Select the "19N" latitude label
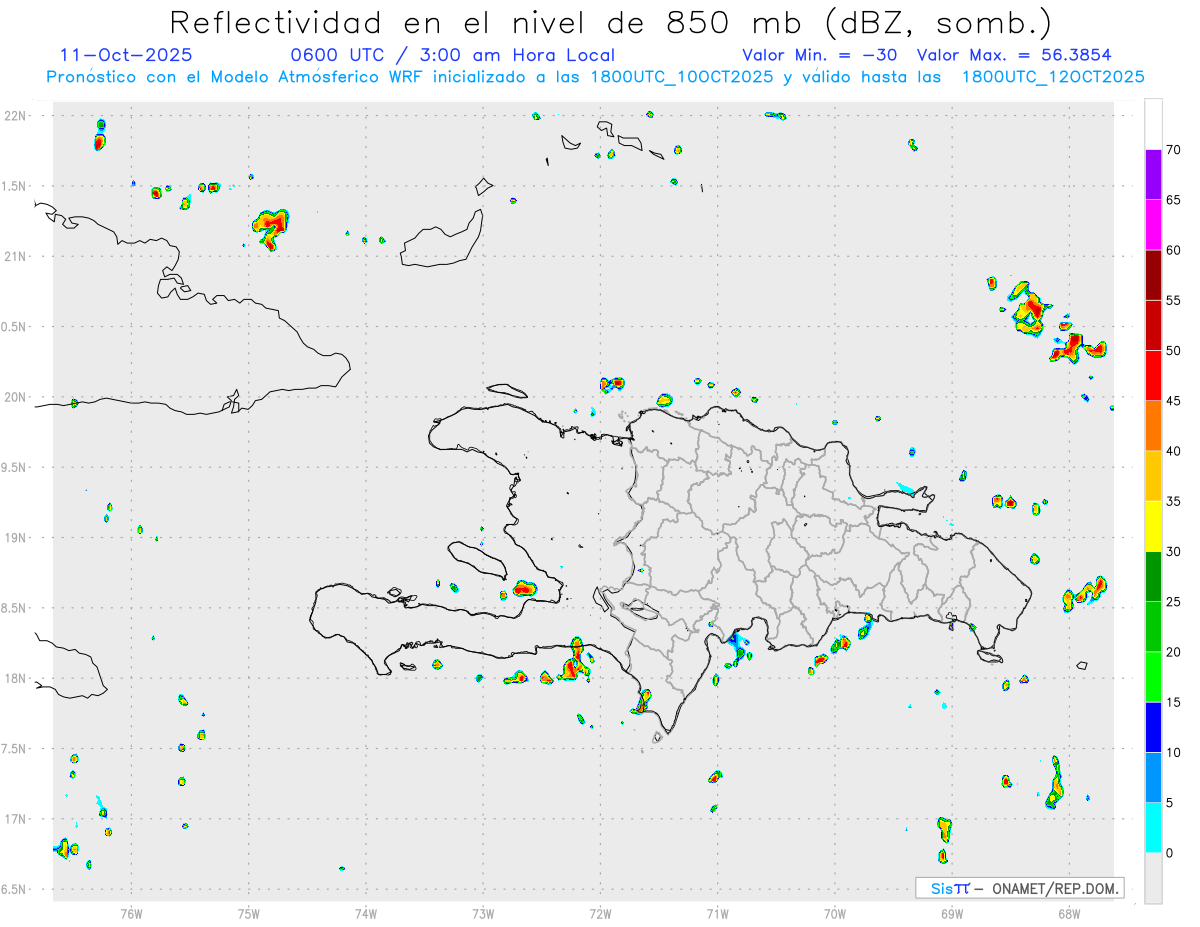Viewport: 1200px width, 927px height. tap(16, 538)
